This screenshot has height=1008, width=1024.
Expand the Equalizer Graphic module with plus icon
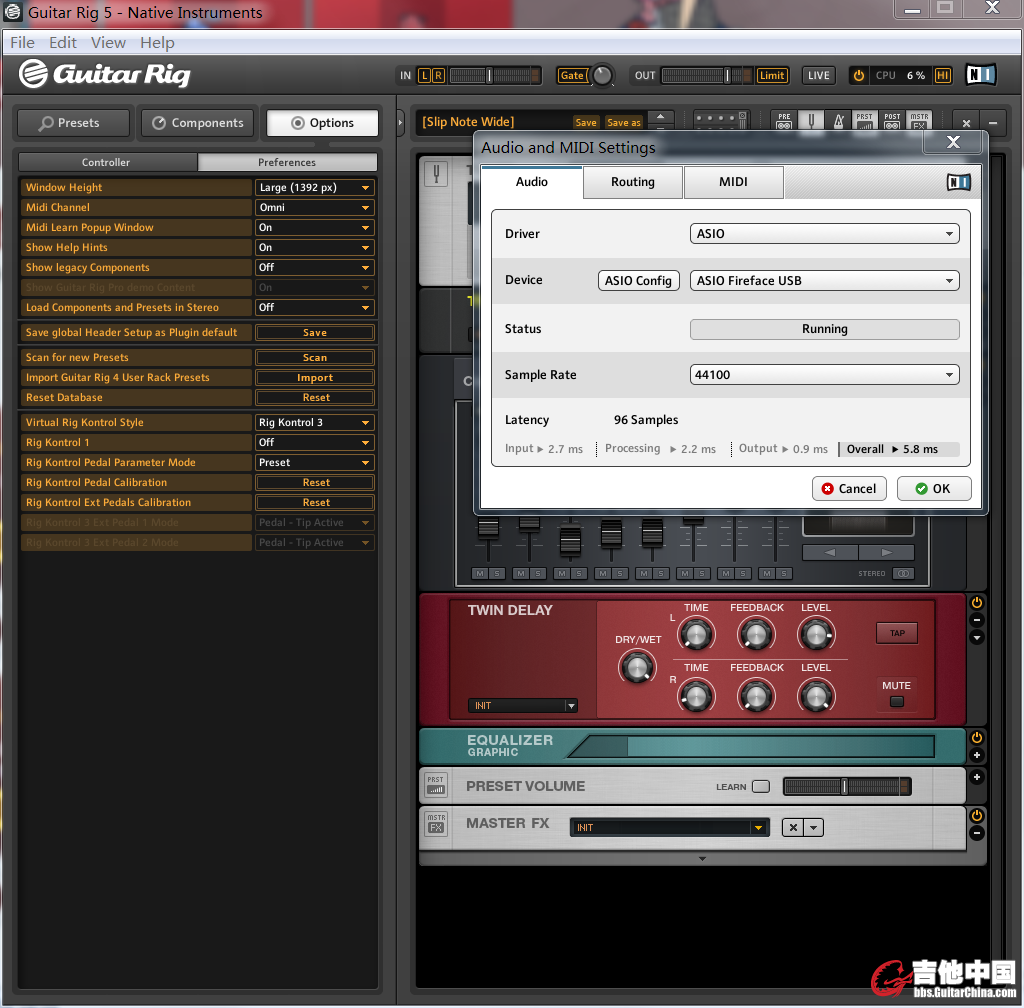(x=977, y=756)
